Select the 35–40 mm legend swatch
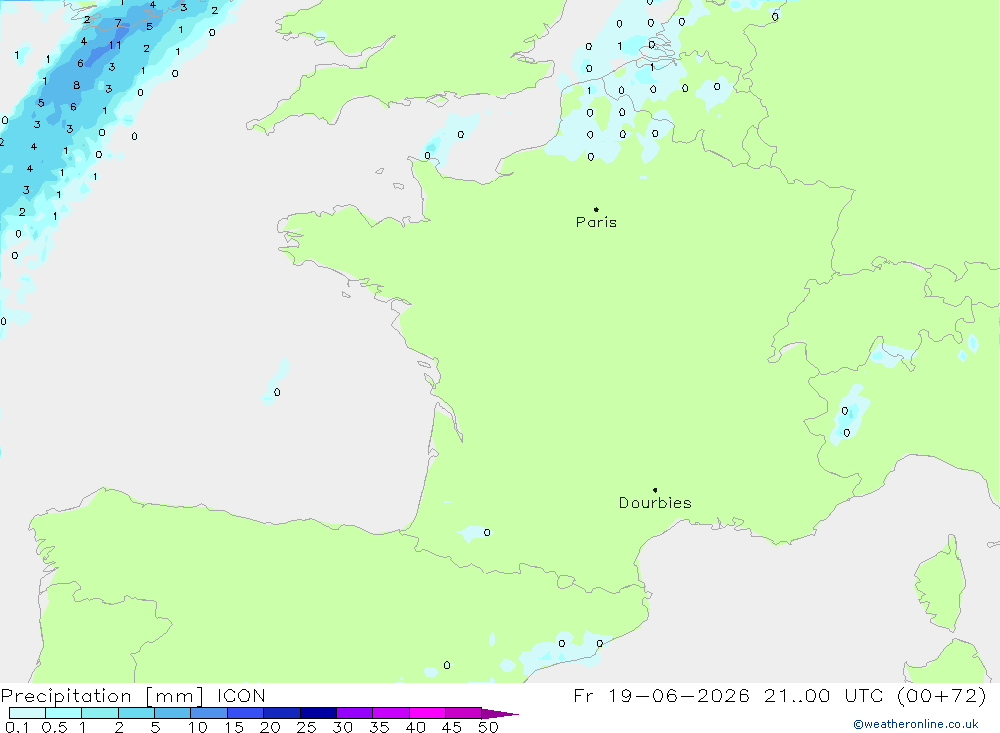1000x733 pixels. [391, 713]
